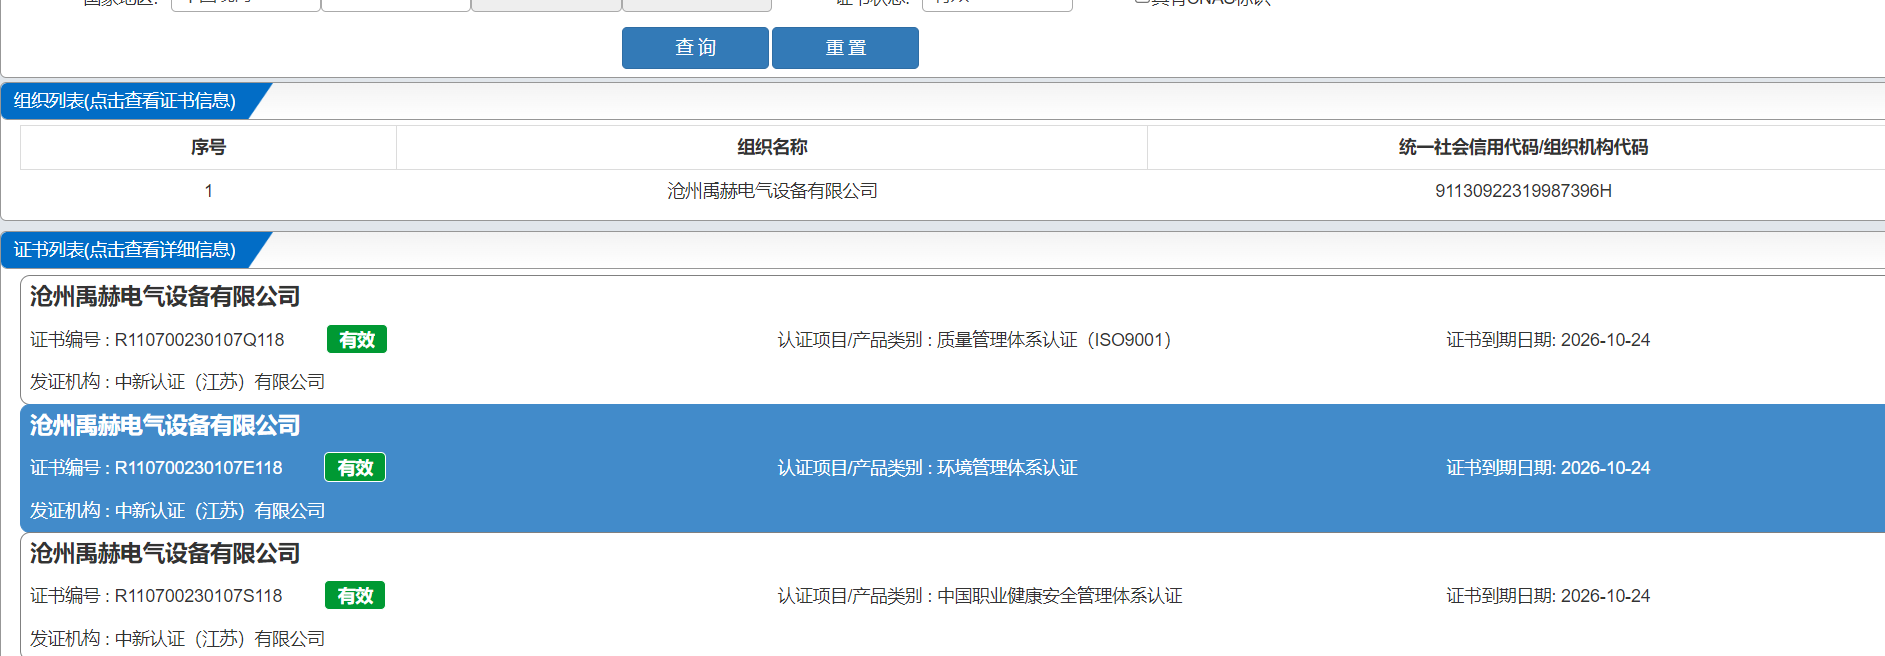Viewport: 1885px width, 656px height.
Task: Click 发证机构 line in the Q118 certificate card
Action: click(x=177, y=382)
